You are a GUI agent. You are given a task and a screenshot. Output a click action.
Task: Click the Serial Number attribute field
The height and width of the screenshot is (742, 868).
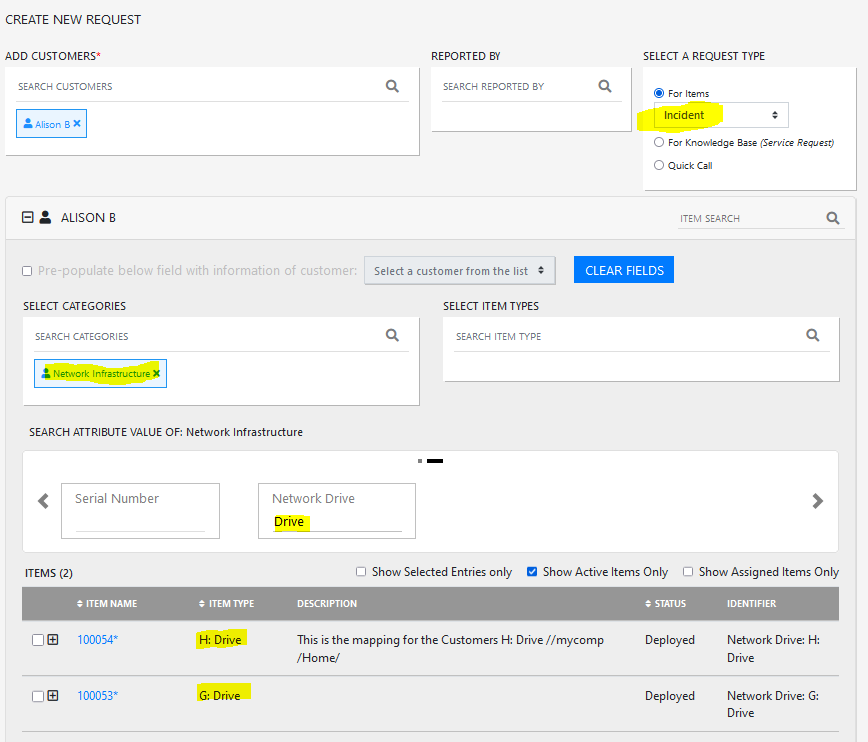tap(140, 511)
